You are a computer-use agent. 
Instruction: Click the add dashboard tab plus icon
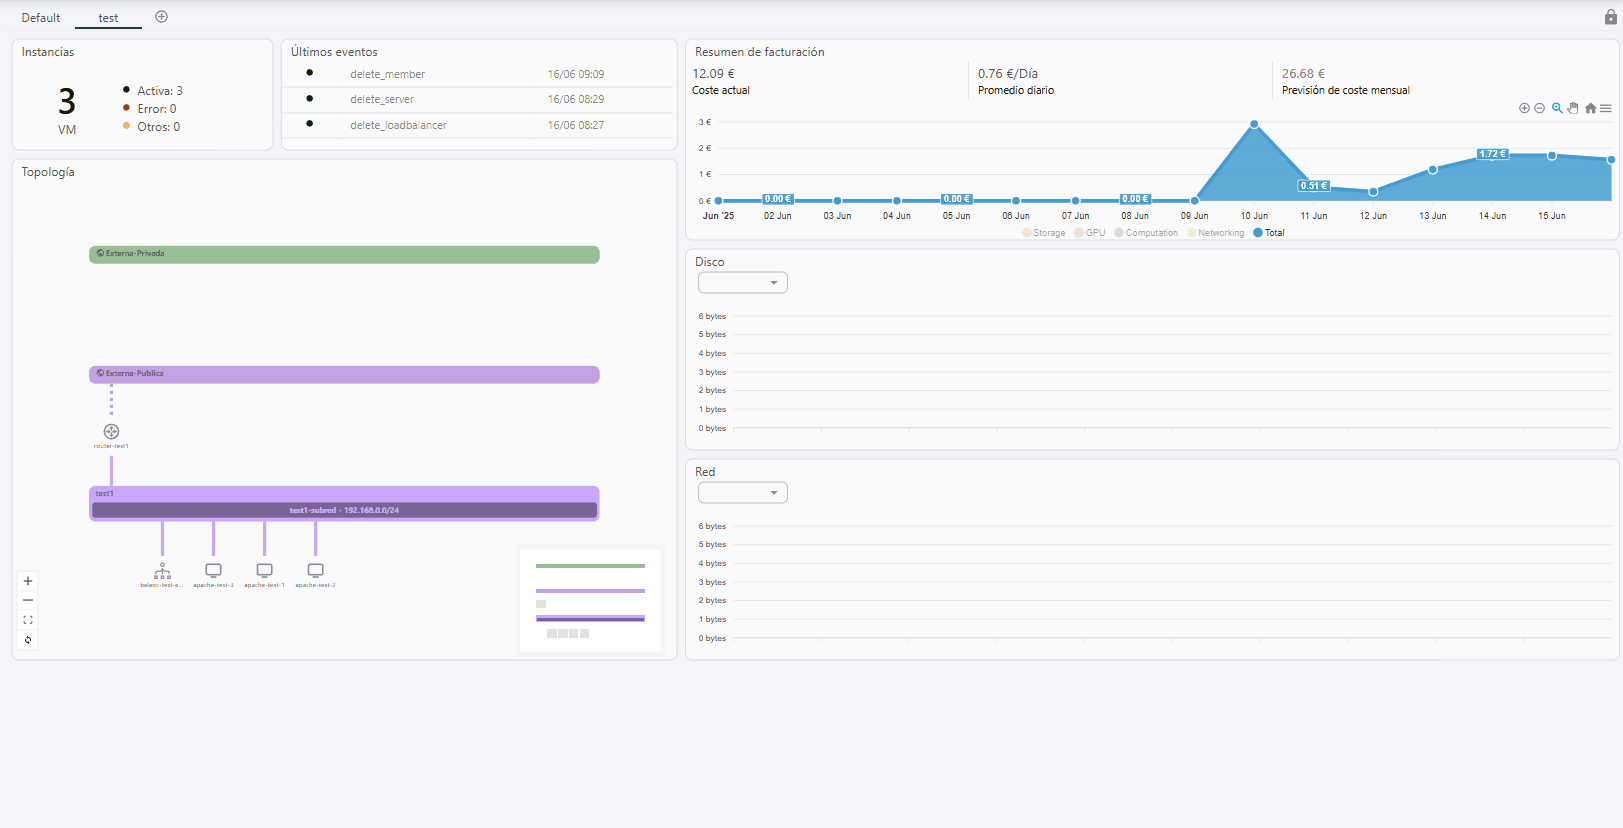pyautogui.click(x=162, y=17)
